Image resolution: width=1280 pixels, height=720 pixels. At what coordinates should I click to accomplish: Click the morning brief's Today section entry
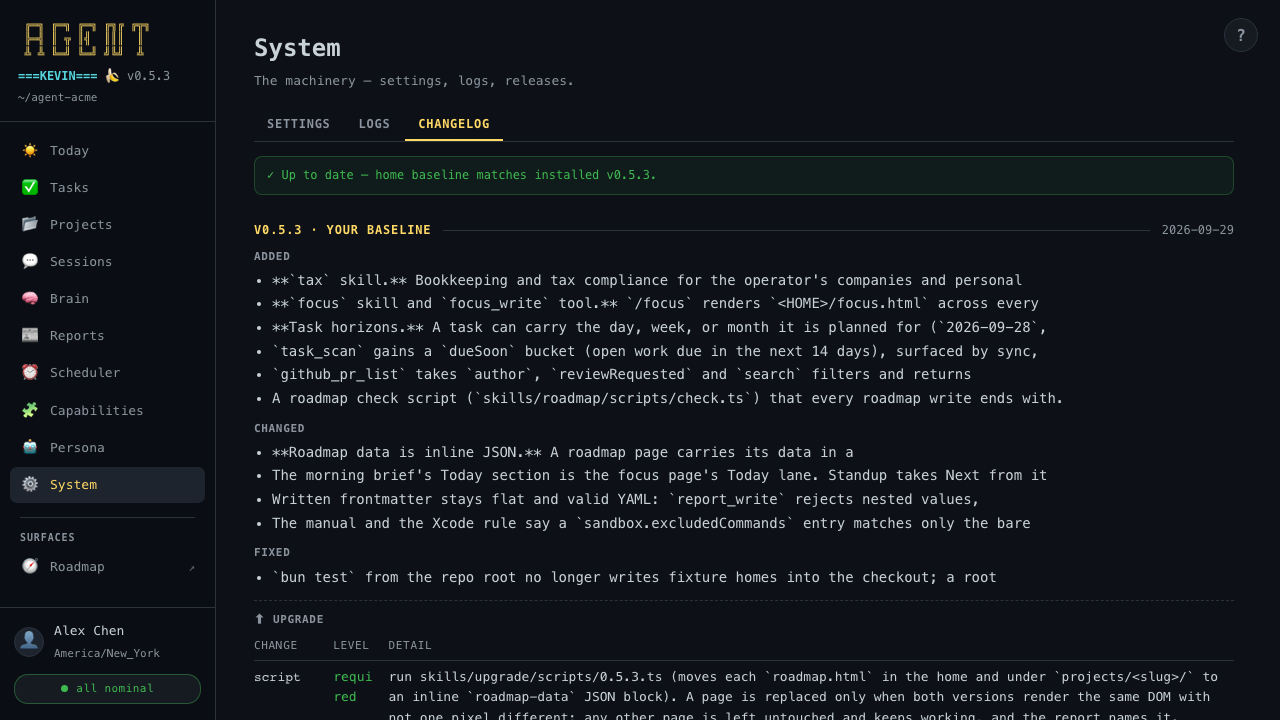point(659,475)
